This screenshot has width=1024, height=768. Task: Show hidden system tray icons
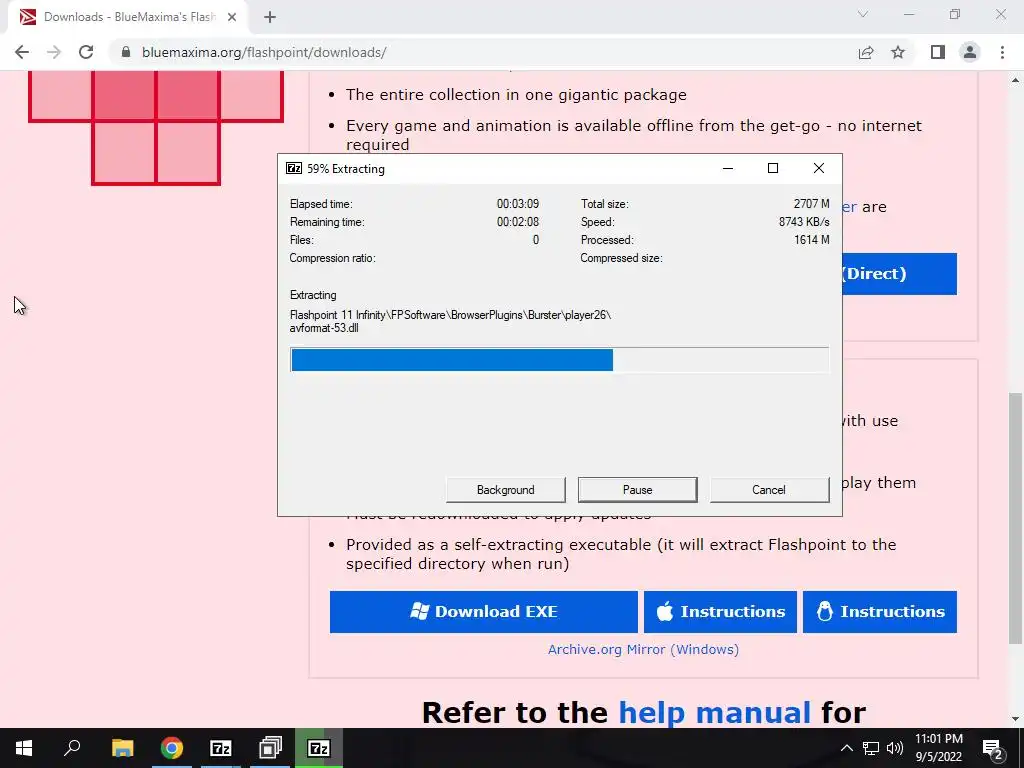pyautogui.click(x=846, y=748)
